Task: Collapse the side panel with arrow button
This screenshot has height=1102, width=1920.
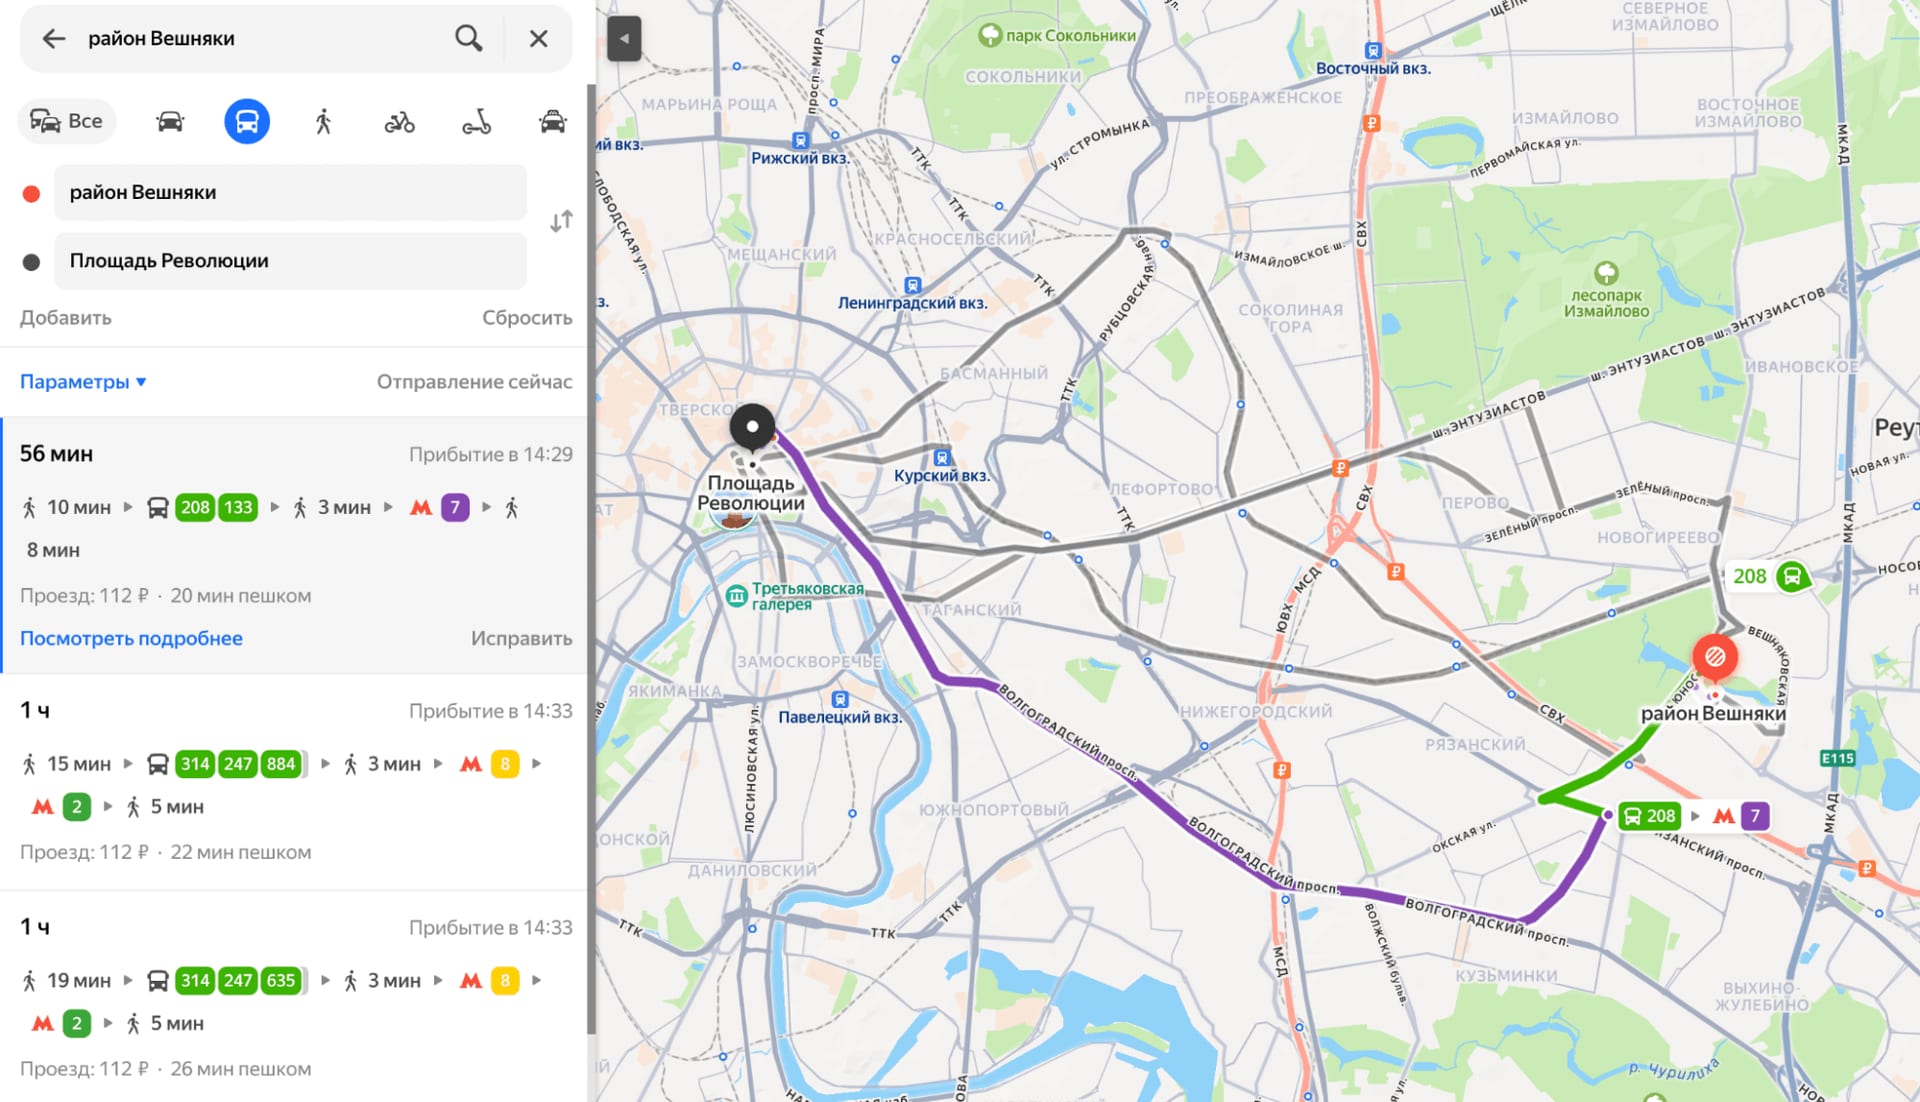Action: tap(623, 39)
